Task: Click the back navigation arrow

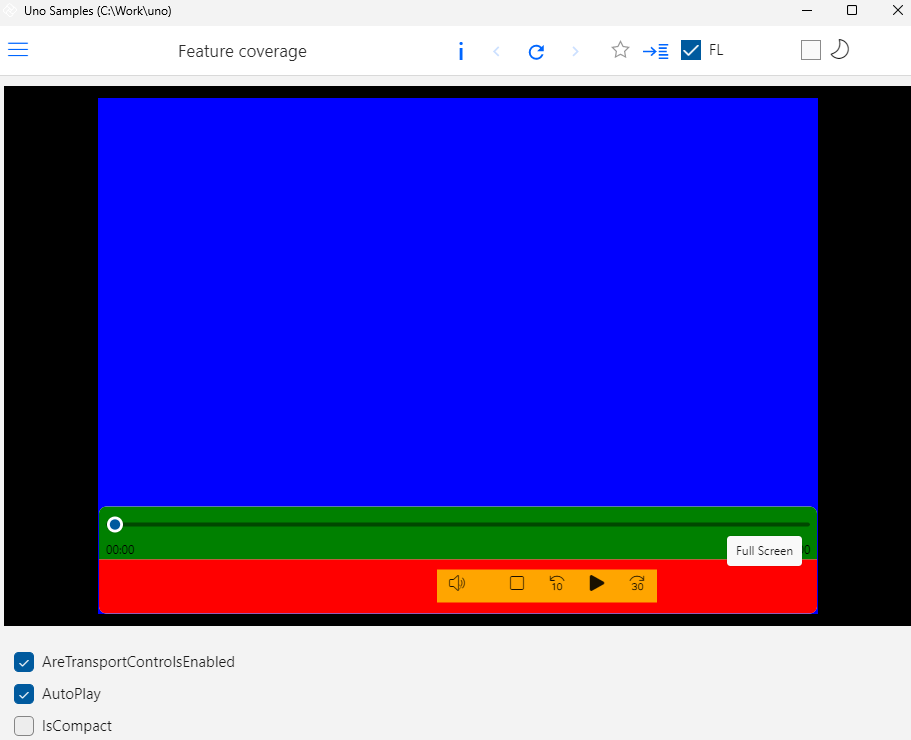Action: (497, 51)
